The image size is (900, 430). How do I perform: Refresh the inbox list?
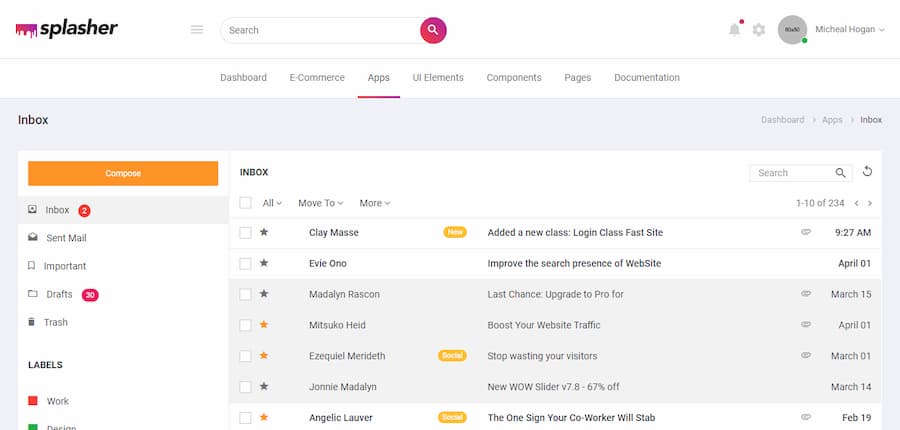[x=867, y=172]
